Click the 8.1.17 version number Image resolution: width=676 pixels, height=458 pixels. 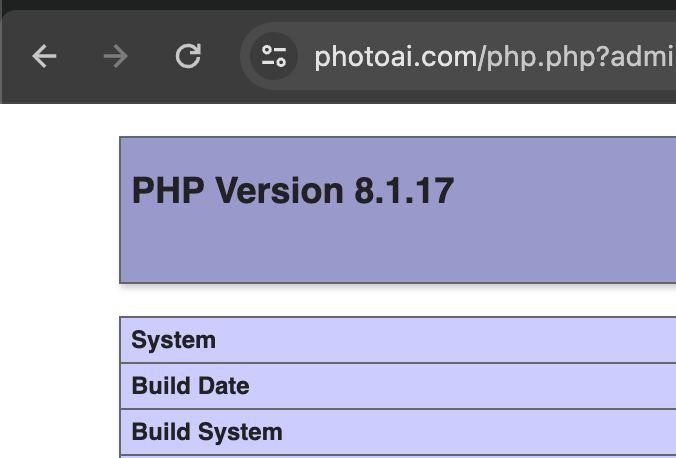pos(404,191)
